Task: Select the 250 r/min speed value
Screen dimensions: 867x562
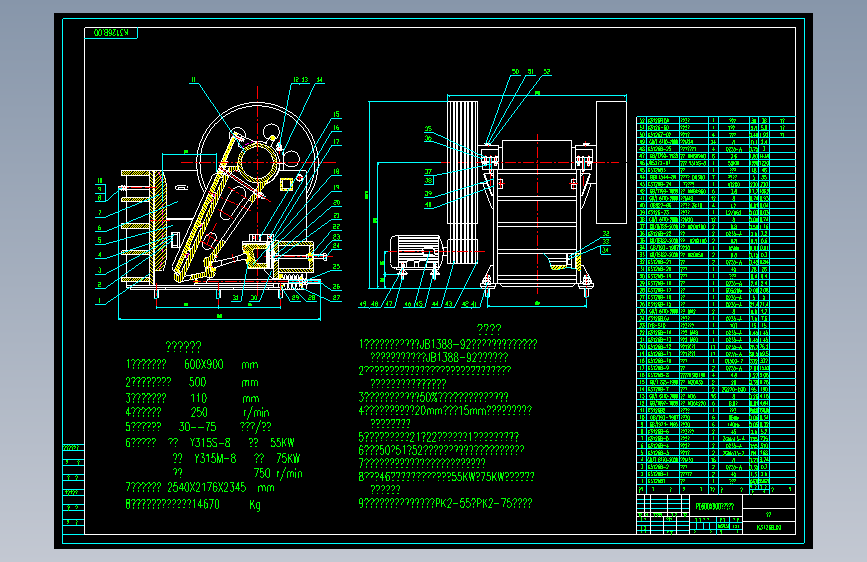Action: tap(199, 412)
